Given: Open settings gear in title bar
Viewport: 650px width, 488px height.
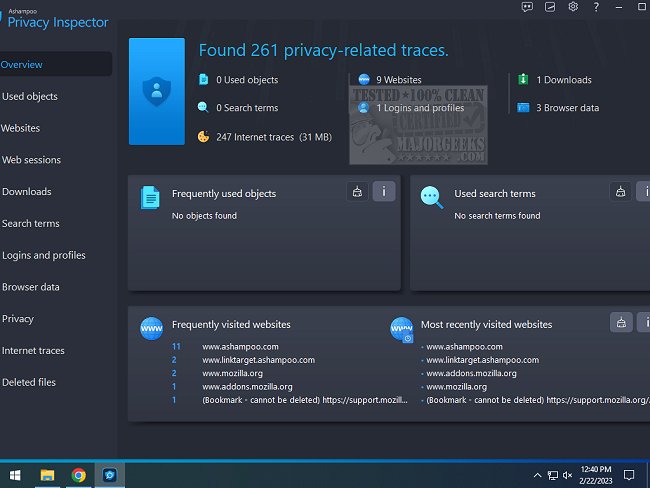Looking at the screenshot, I should pyautogui.click(x=573, y=7).
